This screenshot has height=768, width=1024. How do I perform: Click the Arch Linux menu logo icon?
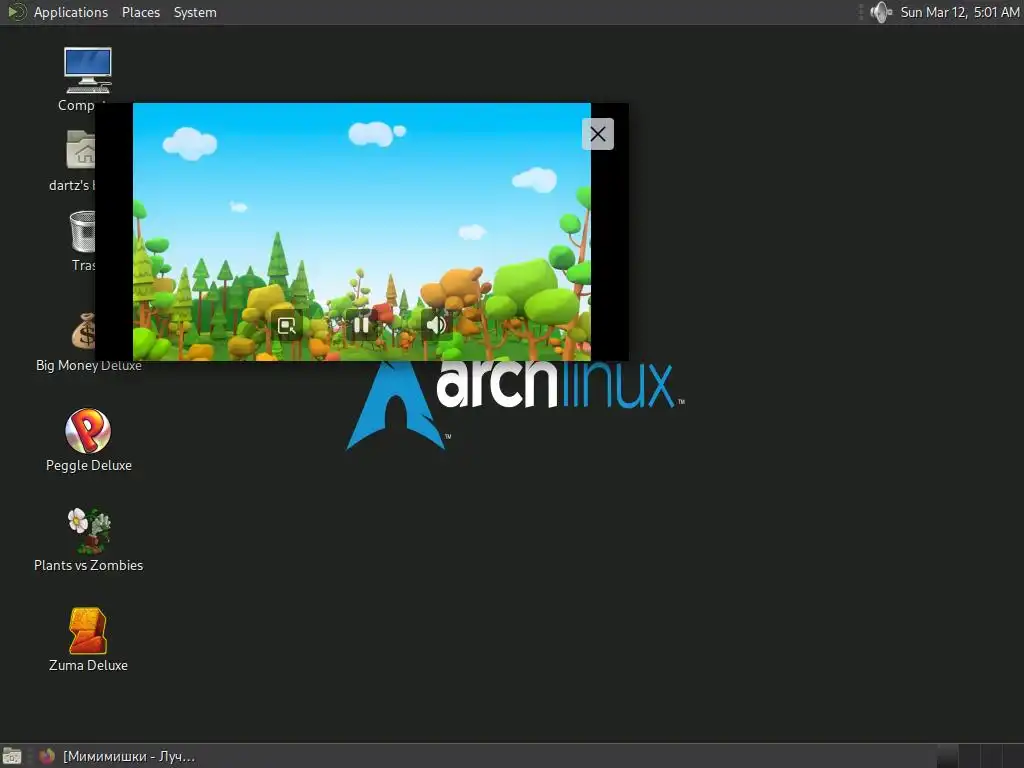[x=16, y=12]
